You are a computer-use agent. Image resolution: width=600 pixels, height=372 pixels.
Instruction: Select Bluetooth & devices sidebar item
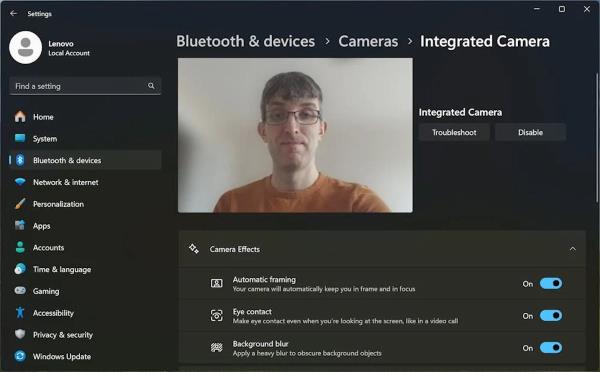click(x=85, y=160)
